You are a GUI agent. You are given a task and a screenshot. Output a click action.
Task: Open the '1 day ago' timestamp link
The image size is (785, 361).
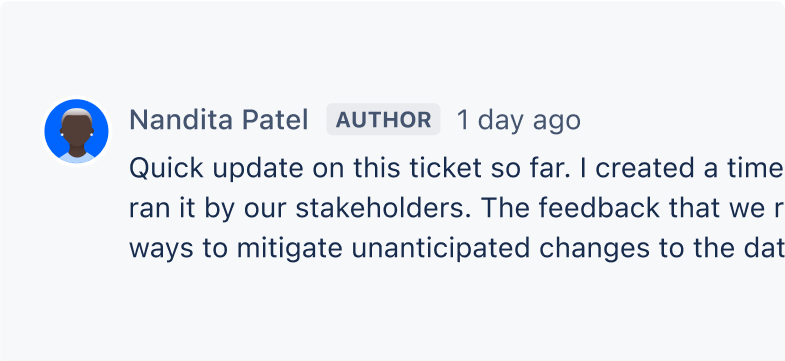[519, 120]
